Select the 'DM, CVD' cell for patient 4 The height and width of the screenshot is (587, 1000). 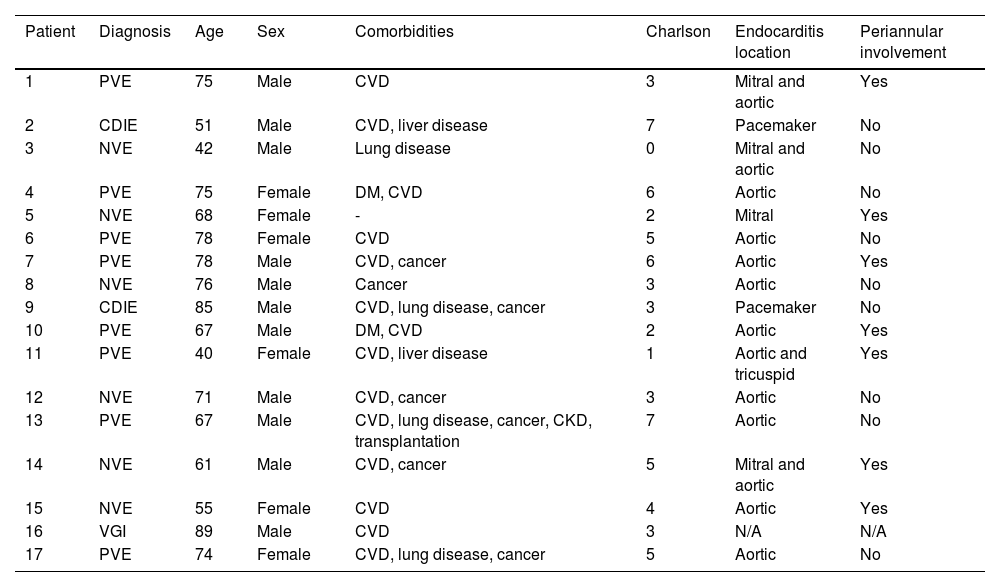coord(388,192)
